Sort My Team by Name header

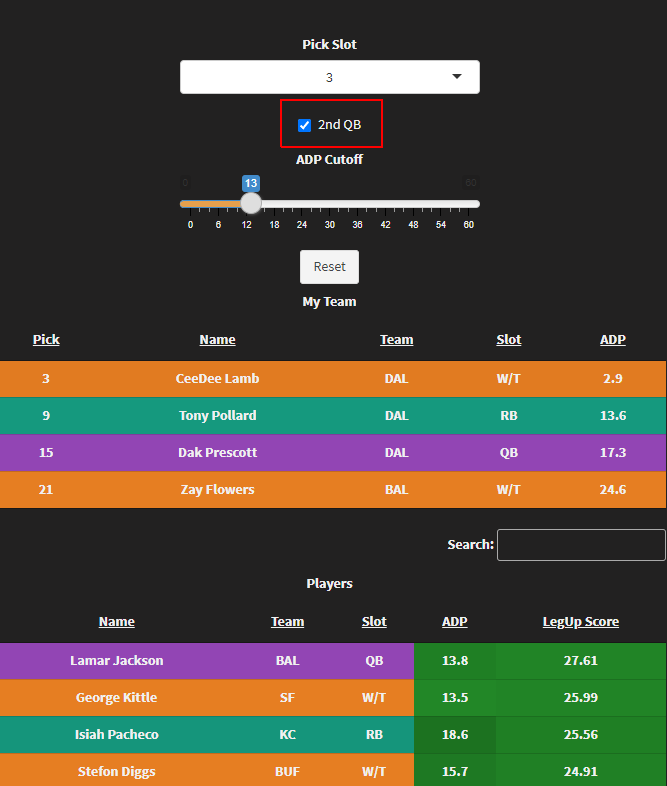coord(217,339)
